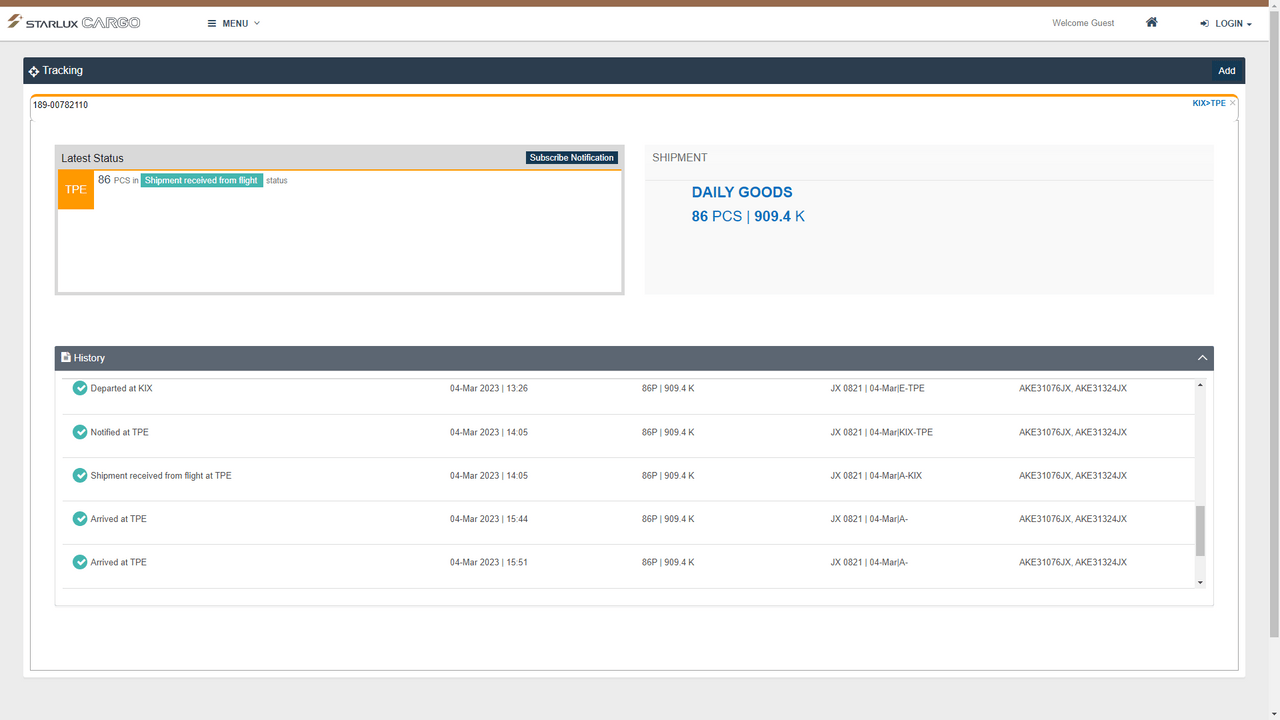Click Subscribe Notification button

click(x=572, y=158)
